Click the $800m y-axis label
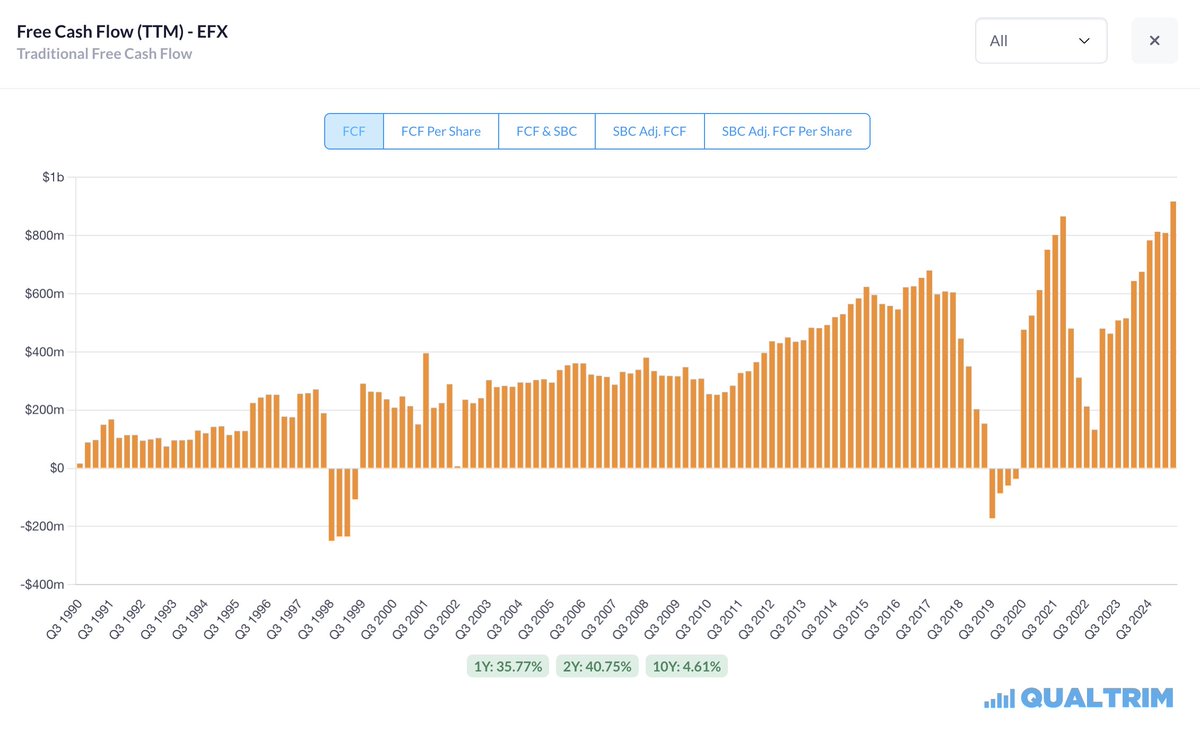Image resolution: width=1200 pixels, height=733 pixels. [46, 236]
